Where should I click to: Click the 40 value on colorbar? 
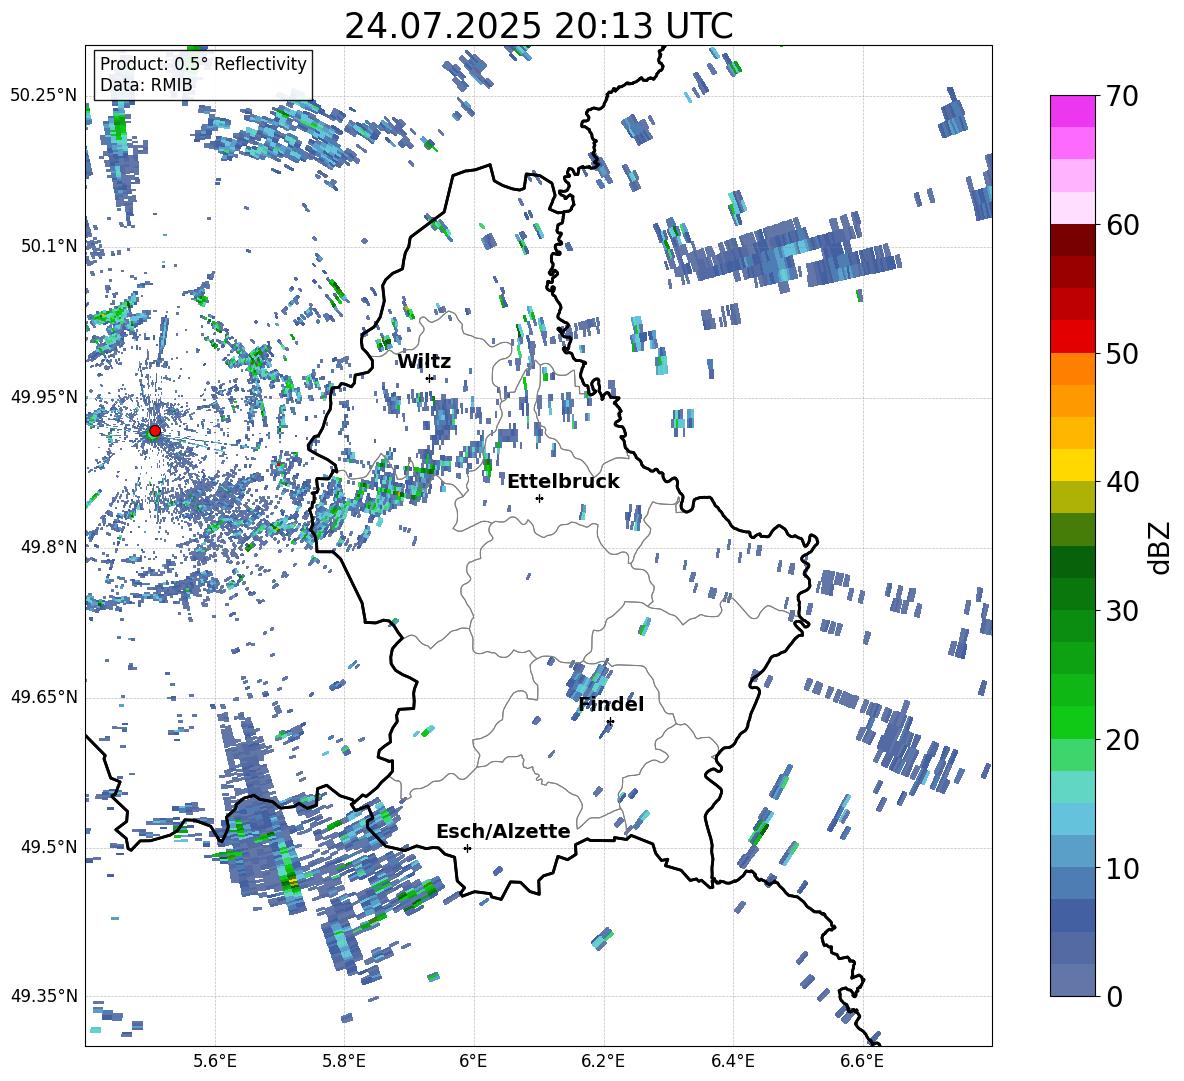1122,482
